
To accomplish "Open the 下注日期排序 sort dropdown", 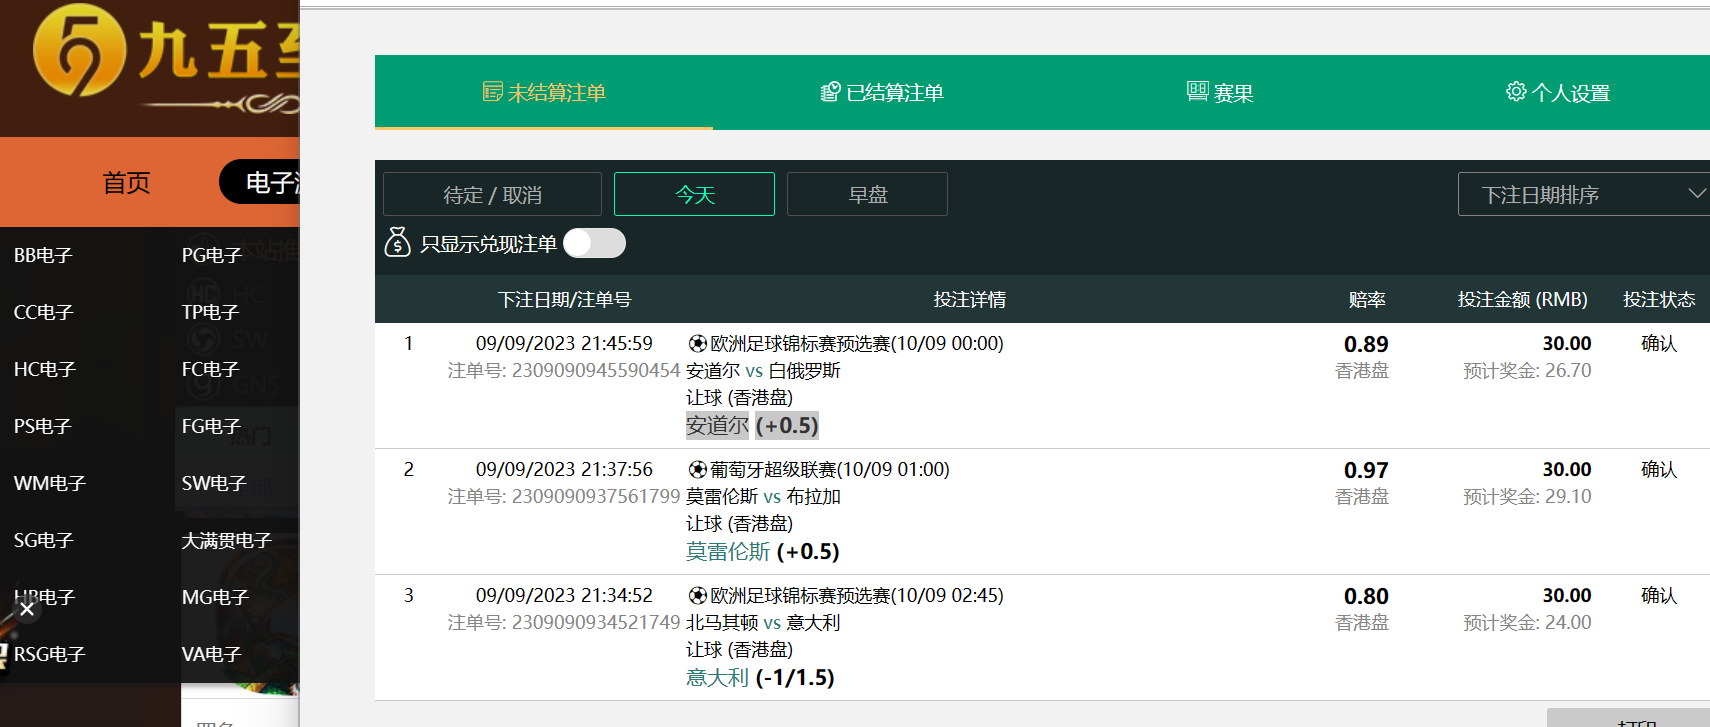I will (1583, 194).
